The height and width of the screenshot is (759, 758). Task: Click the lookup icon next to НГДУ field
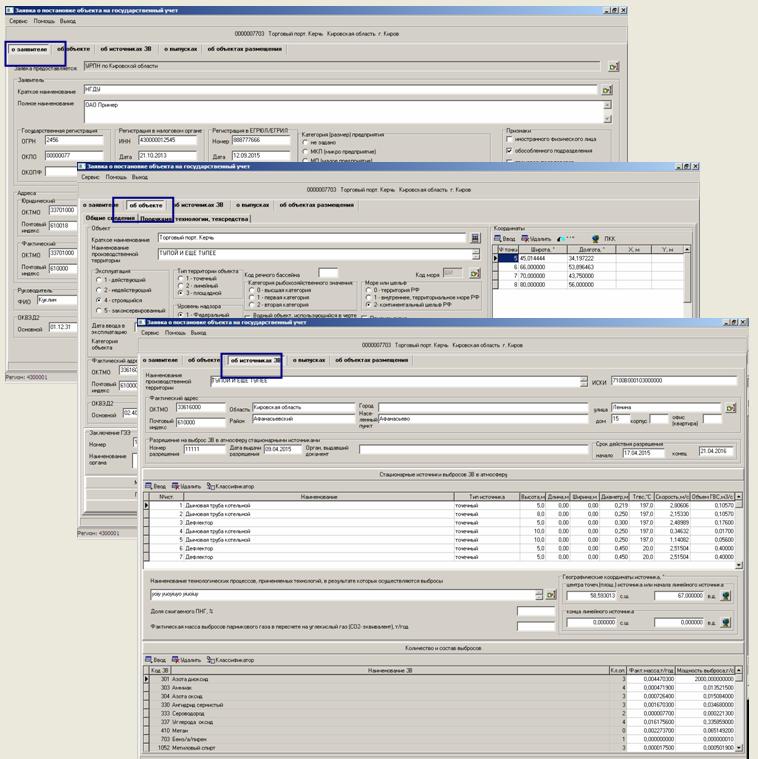point(606,90)
